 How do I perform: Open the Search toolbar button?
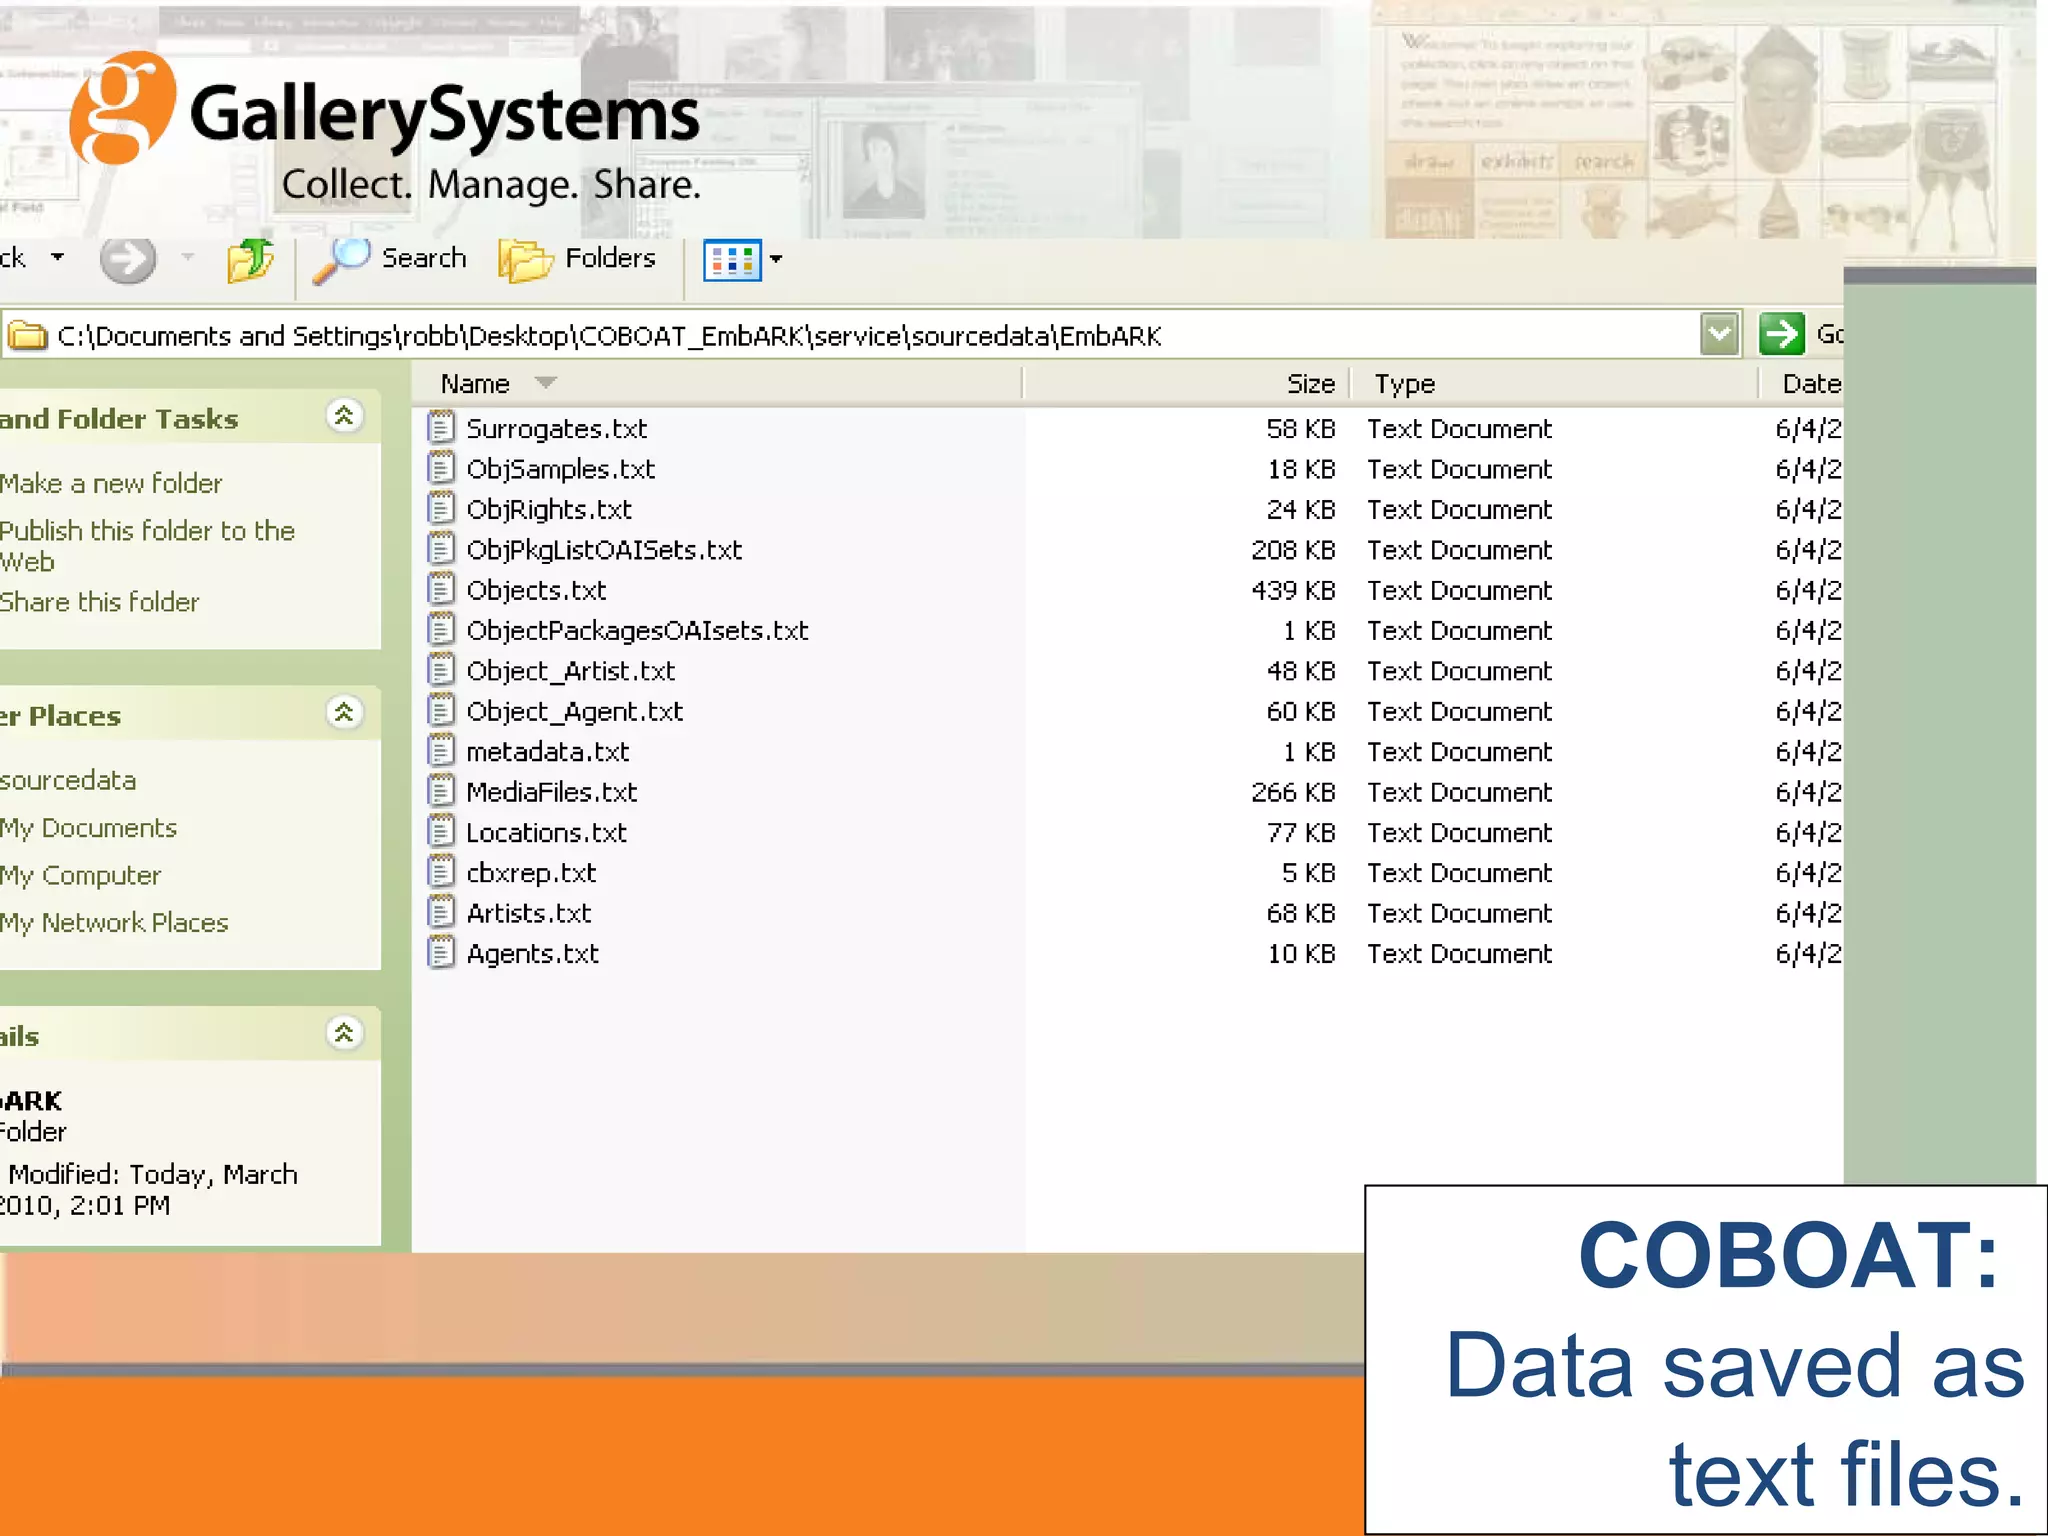click(x=390, y=259)
